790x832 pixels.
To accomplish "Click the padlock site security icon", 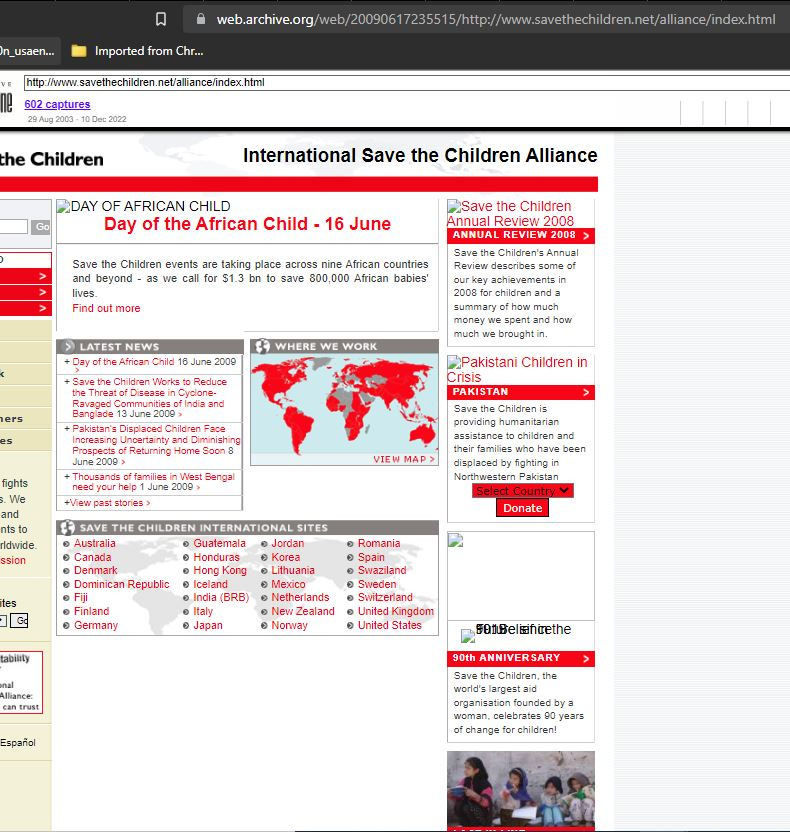I will pyautogui.click(x=201, y=19).
